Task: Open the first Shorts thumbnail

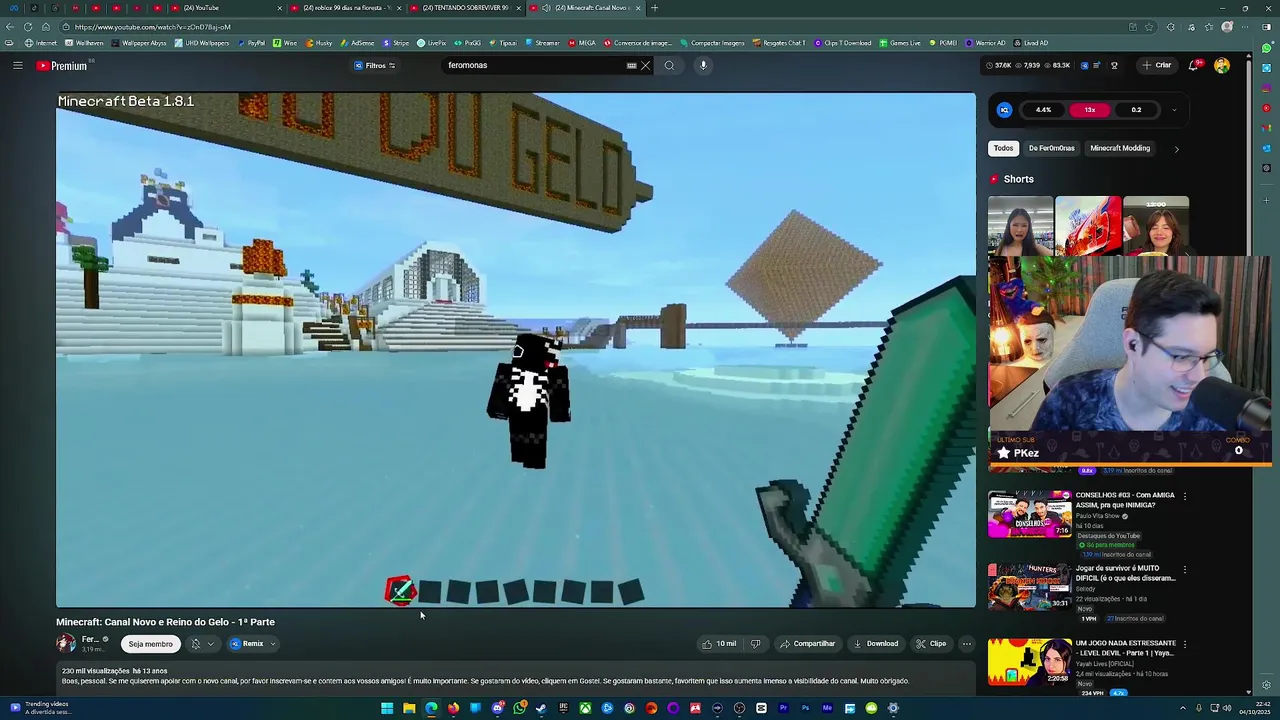Action: pos(1020,226)
